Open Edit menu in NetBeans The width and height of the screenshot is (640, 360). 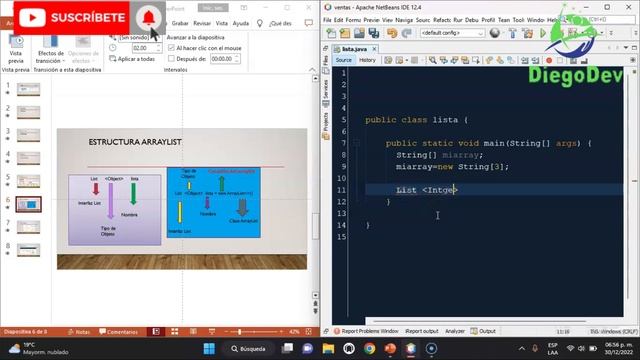[338, 20]
